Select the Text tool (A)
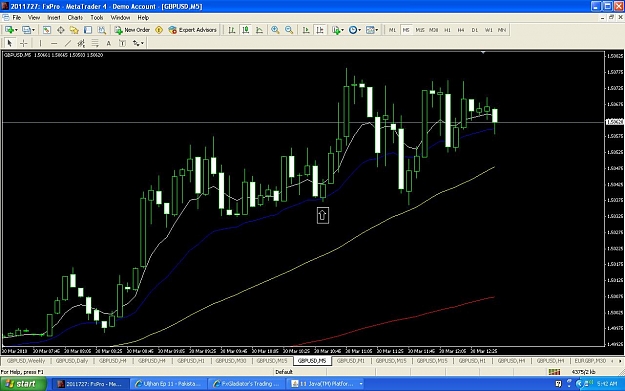This screenshot has height=391, width=625. [x=108, y=43]
